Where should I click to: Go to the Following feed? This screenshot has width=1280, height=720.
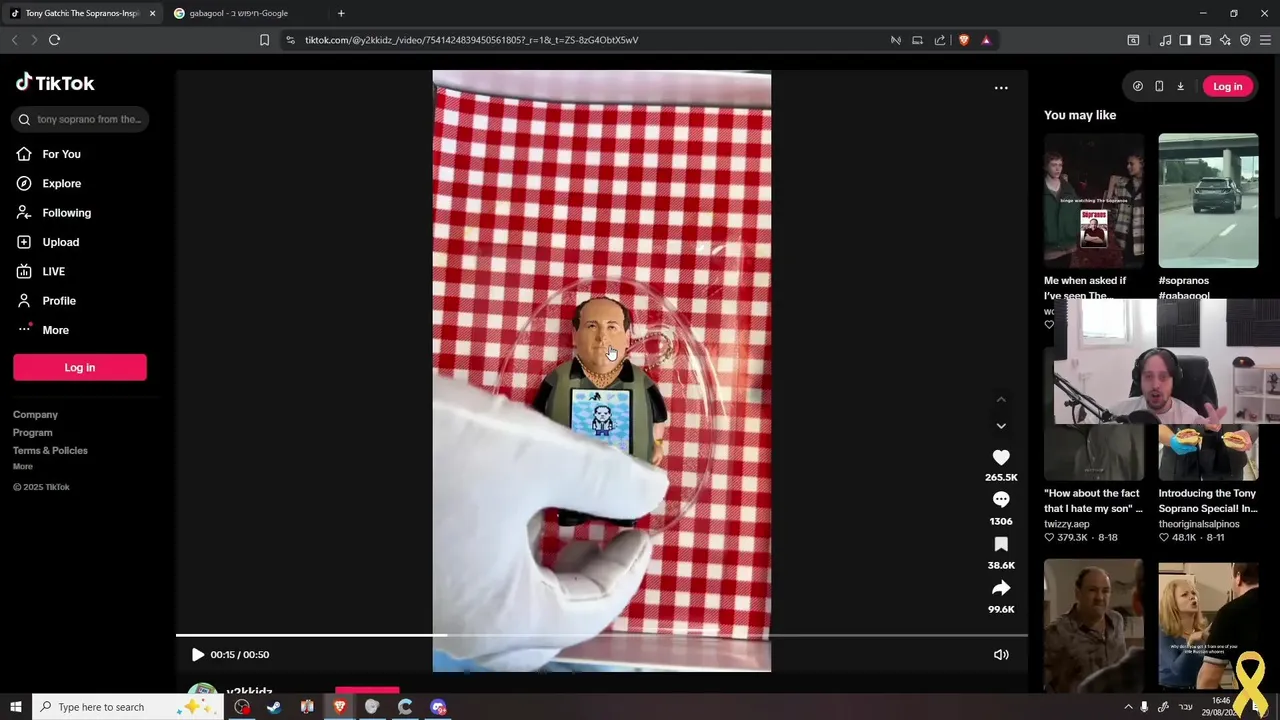53,213
